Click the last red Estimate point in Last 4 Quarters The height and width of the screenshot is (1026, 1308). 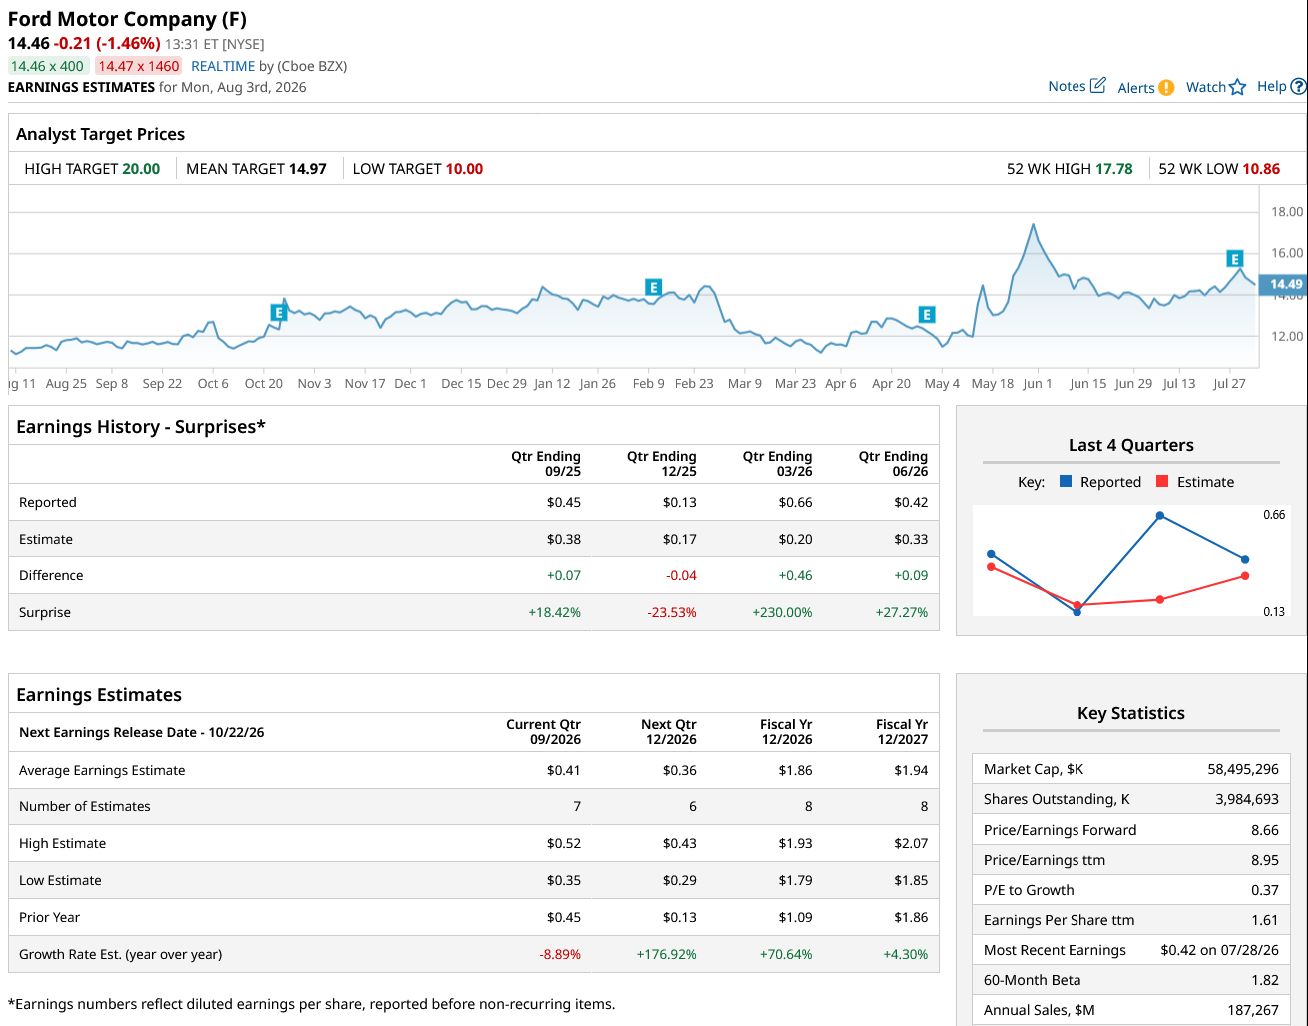pyautogui.click(x=1245, y=575)
